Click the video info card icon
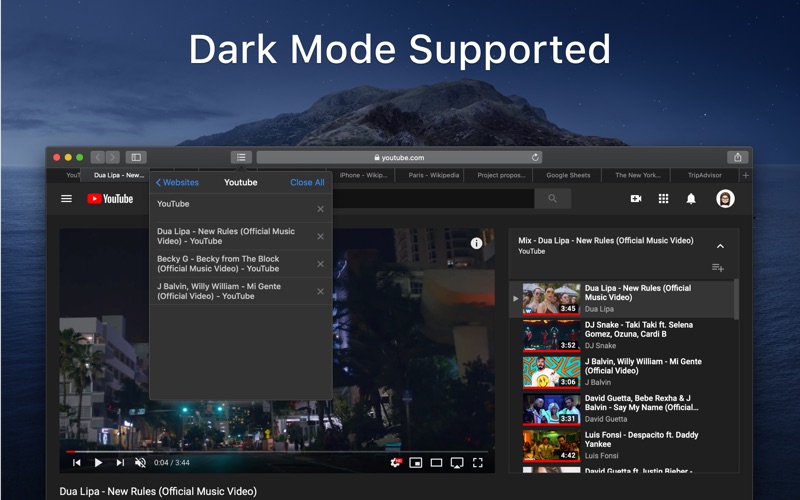The height and width of the screenshot is (500, 800). click(476, 243)
